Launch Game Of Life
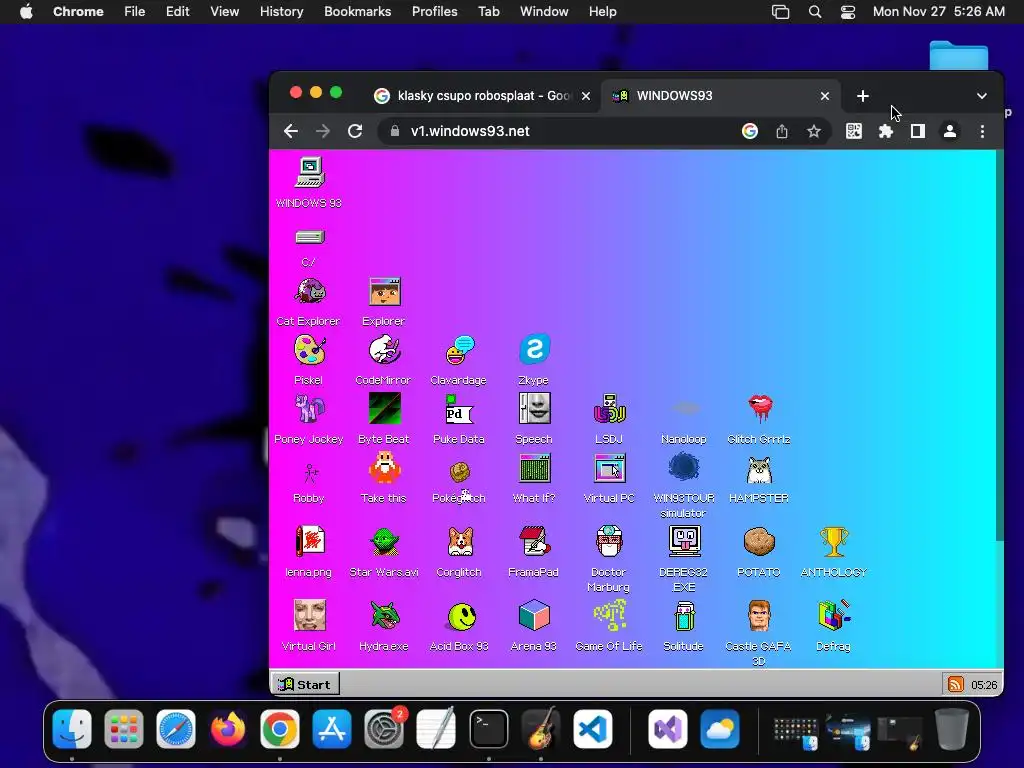Image resolution: width=1024 pixels, height=768 pixels. [609, 615]
